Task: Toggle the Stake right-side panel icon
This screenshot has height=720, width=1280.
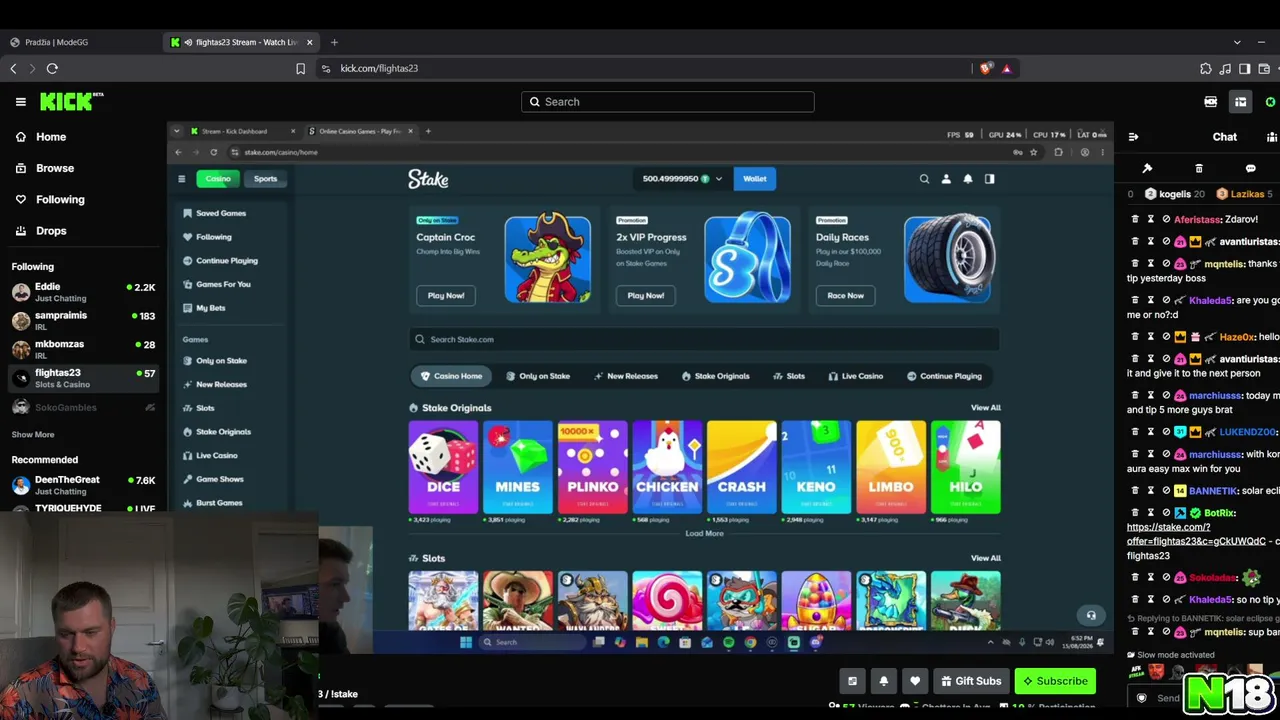Action: tap(990, 179)
